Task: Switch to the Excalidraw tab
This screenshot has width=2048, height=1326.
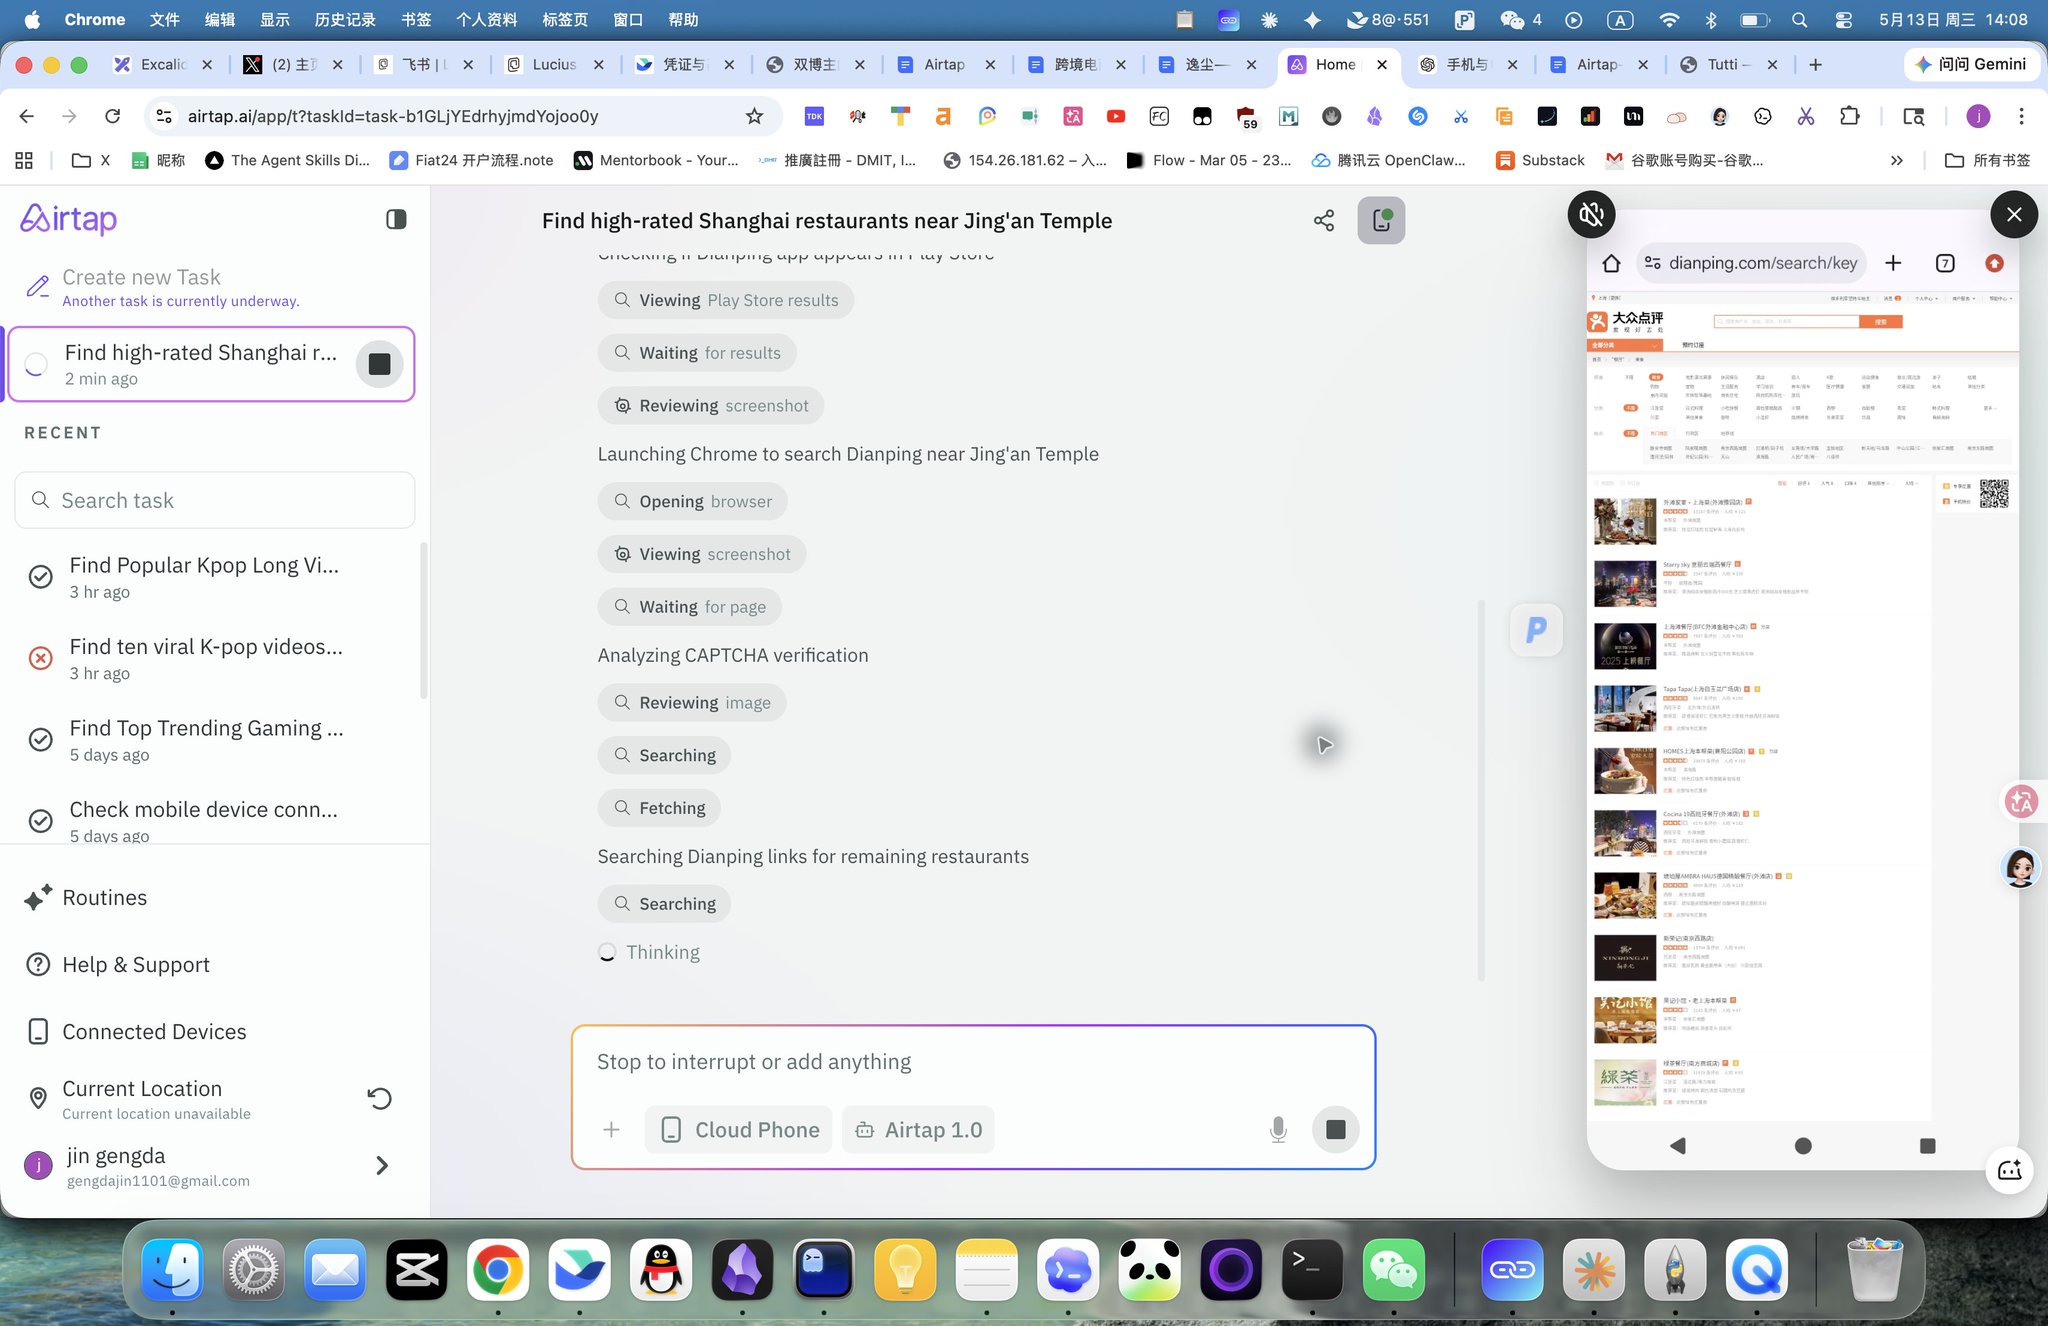Action: (163, 64)
